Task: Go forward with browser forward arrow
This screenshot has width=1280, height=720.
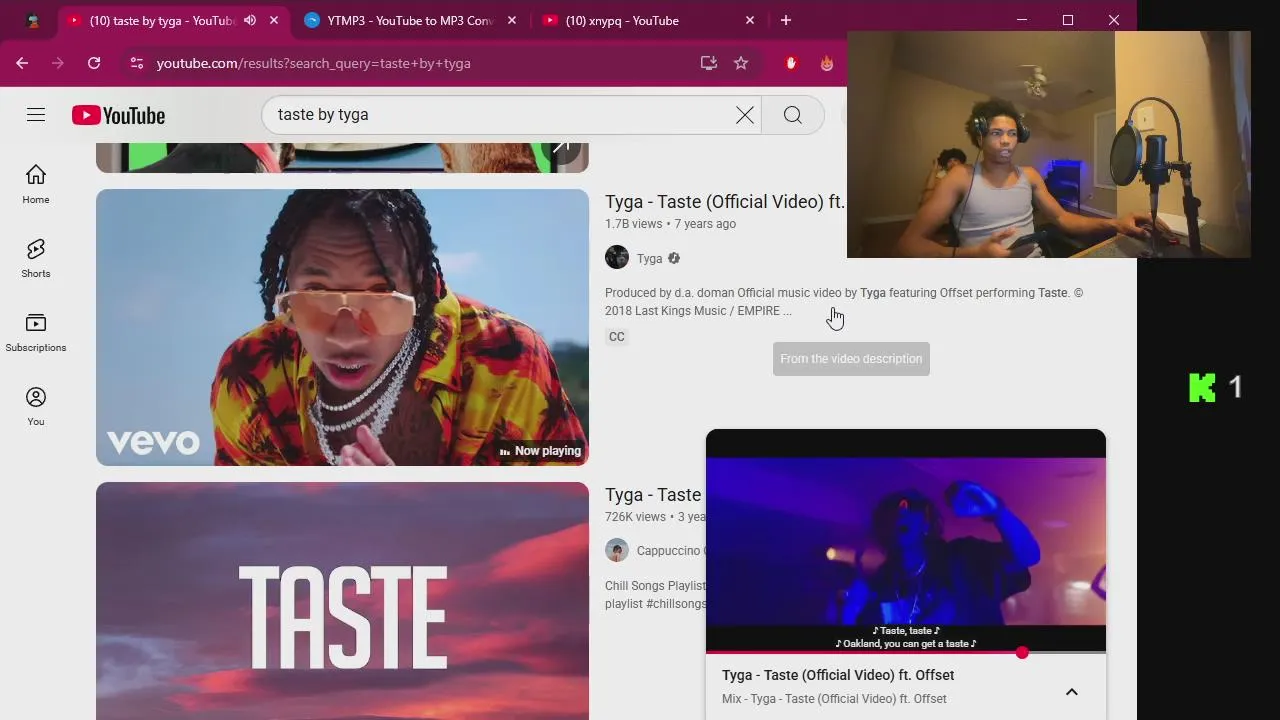Action: tap(58, 63)
